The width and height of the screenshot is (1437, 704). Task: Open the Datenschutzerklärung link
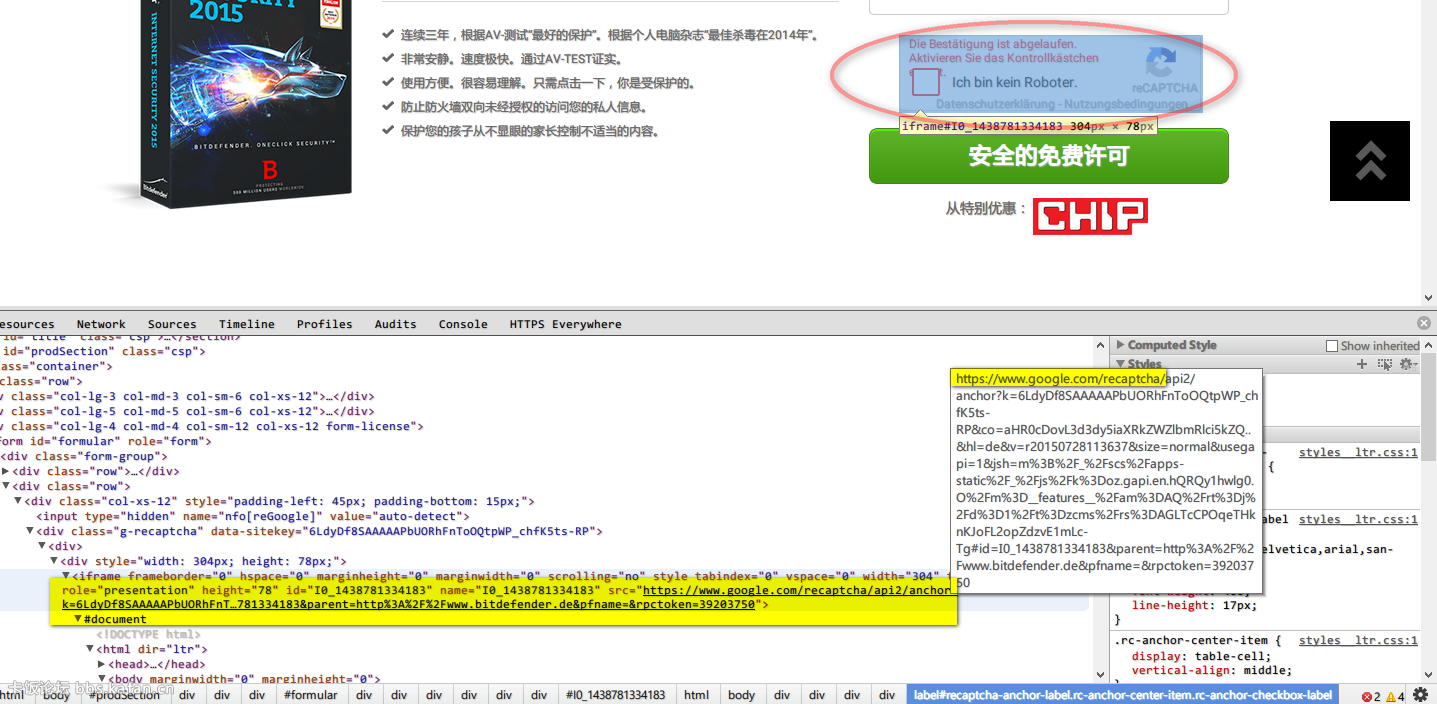click(x=996, y=104)
